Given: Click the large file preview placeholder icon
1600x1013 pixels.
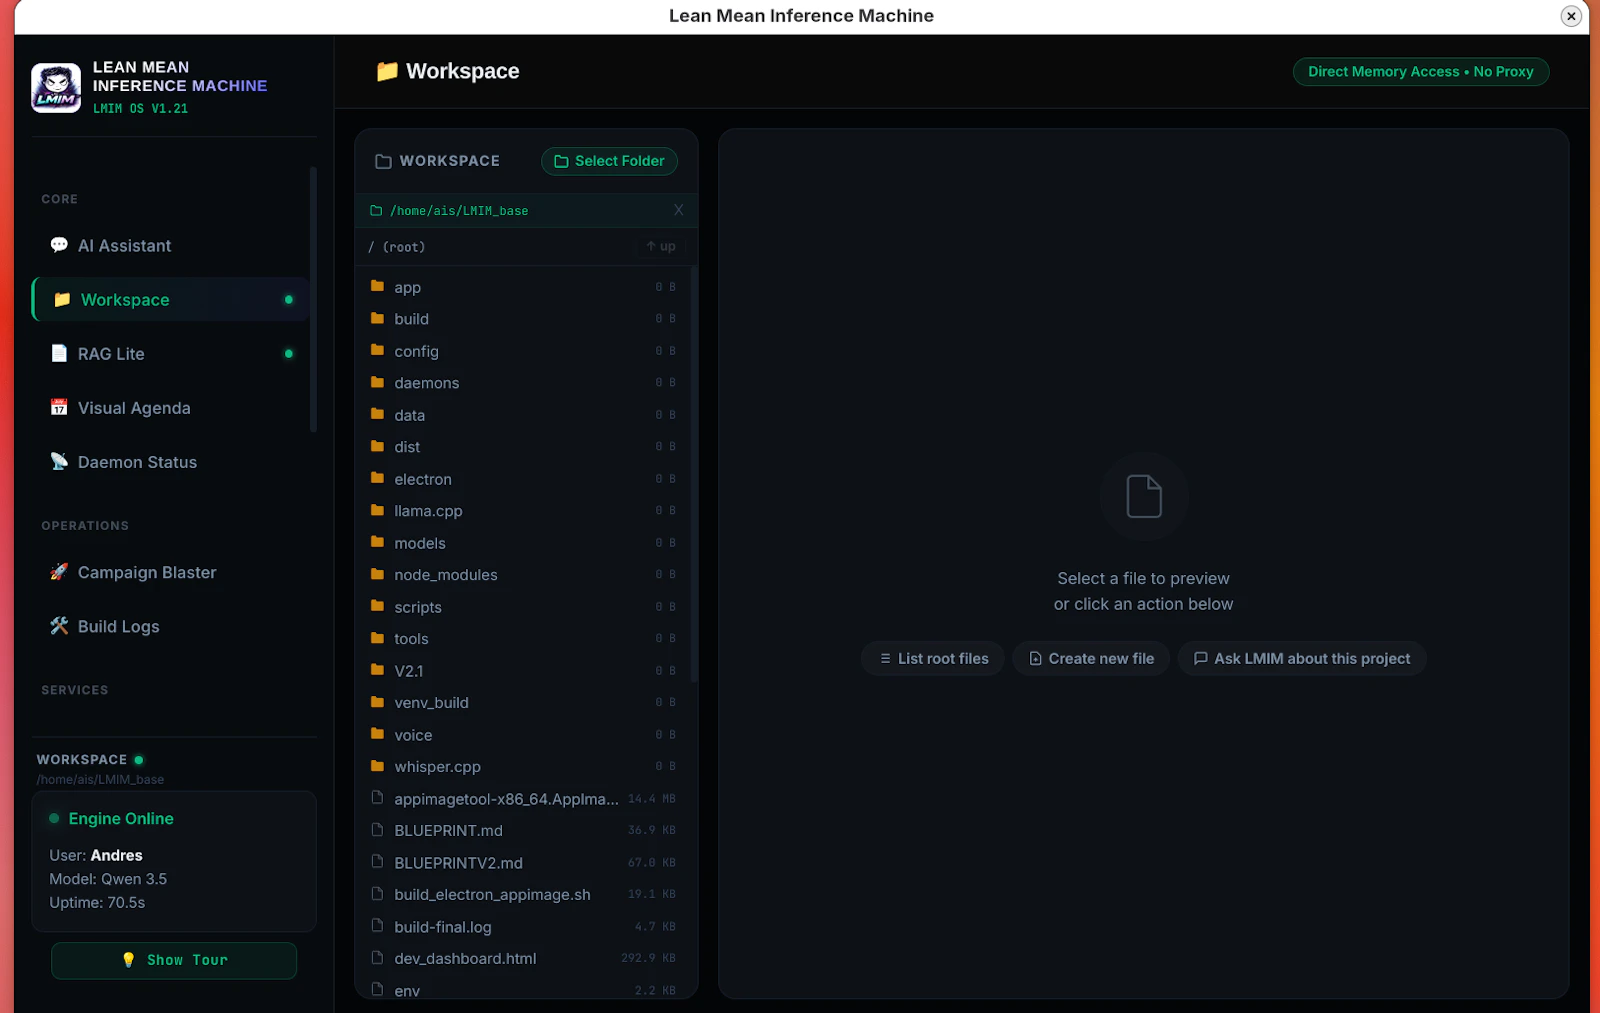Looking at the screenshot, I should pos(1144,496).
